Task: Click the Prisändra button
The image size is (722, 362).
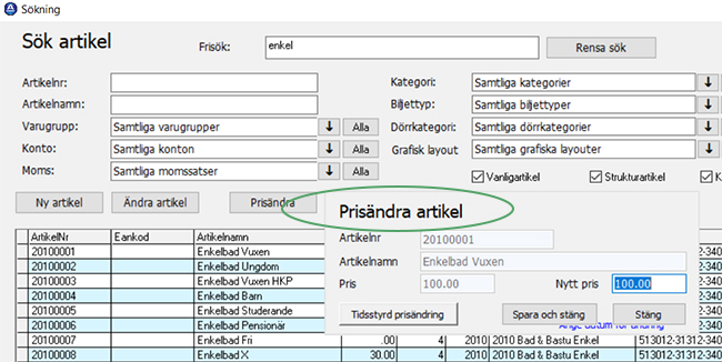Action: click(x=273, y=203)
